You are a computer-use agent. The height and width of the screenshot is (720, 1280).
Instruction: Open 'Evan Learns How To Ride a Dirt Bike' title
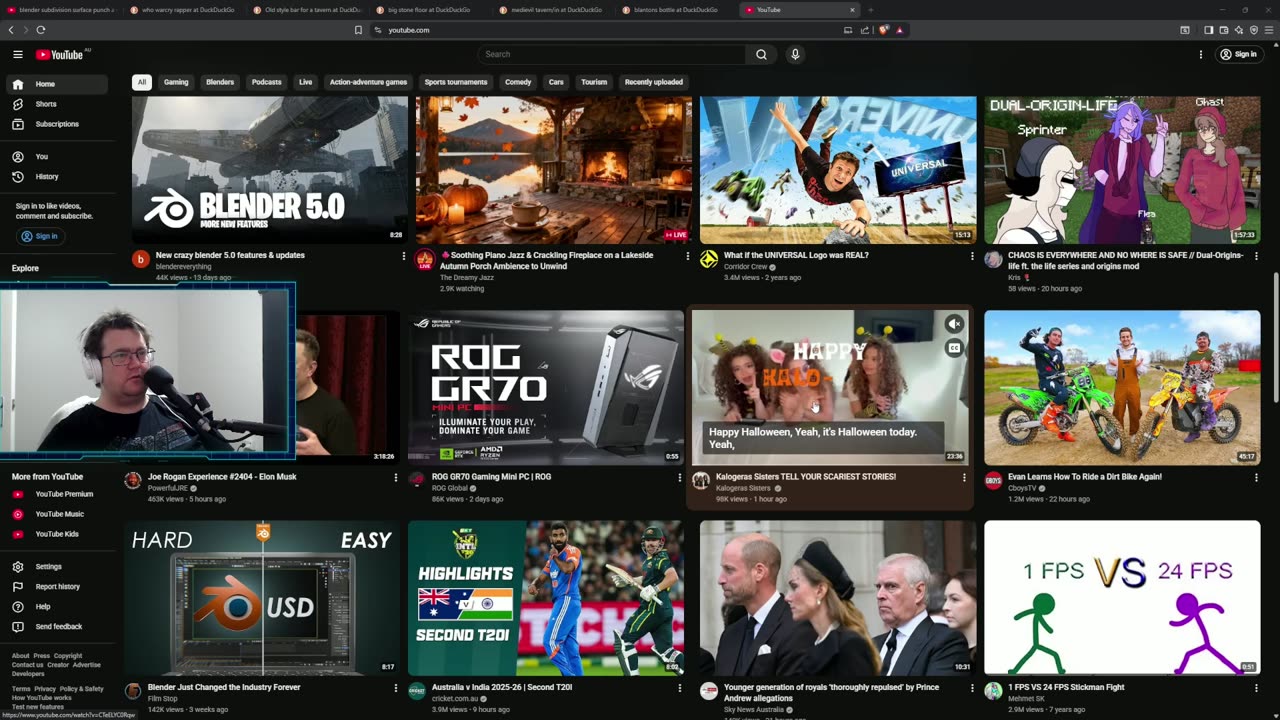point(1085,477)
